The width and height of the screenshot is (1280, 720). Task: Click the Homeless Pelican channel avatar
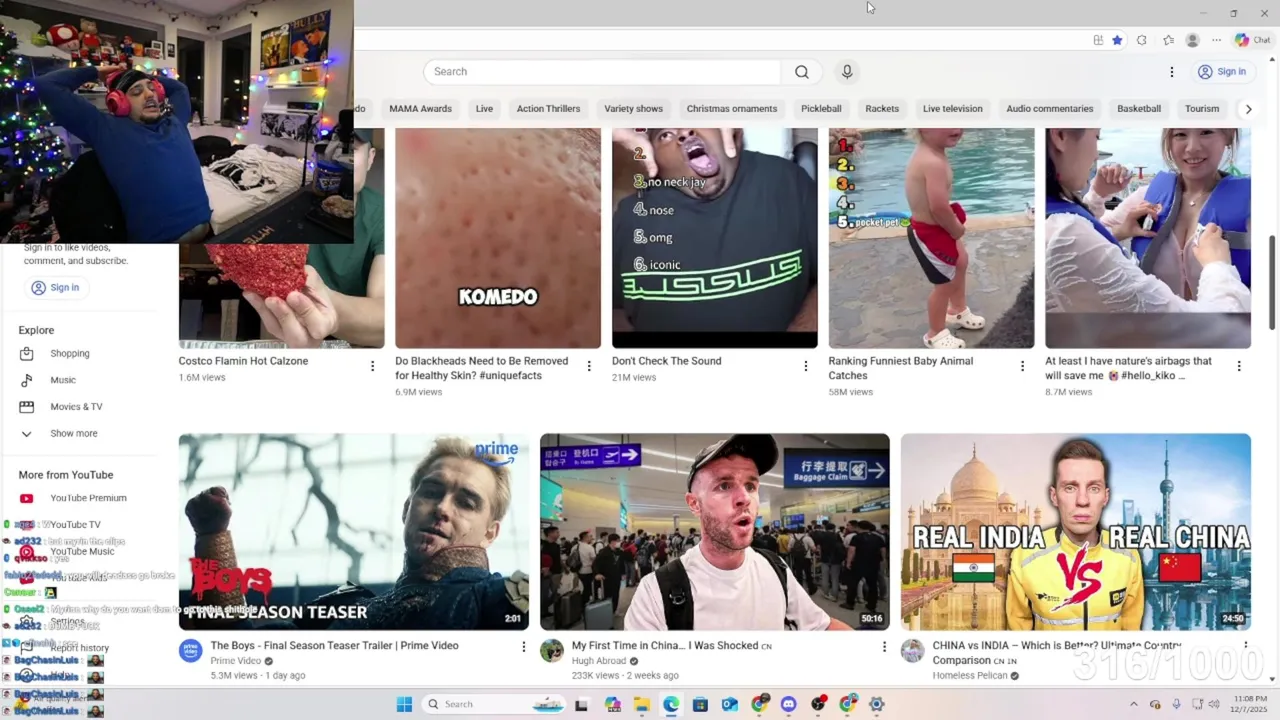[912, 651]
